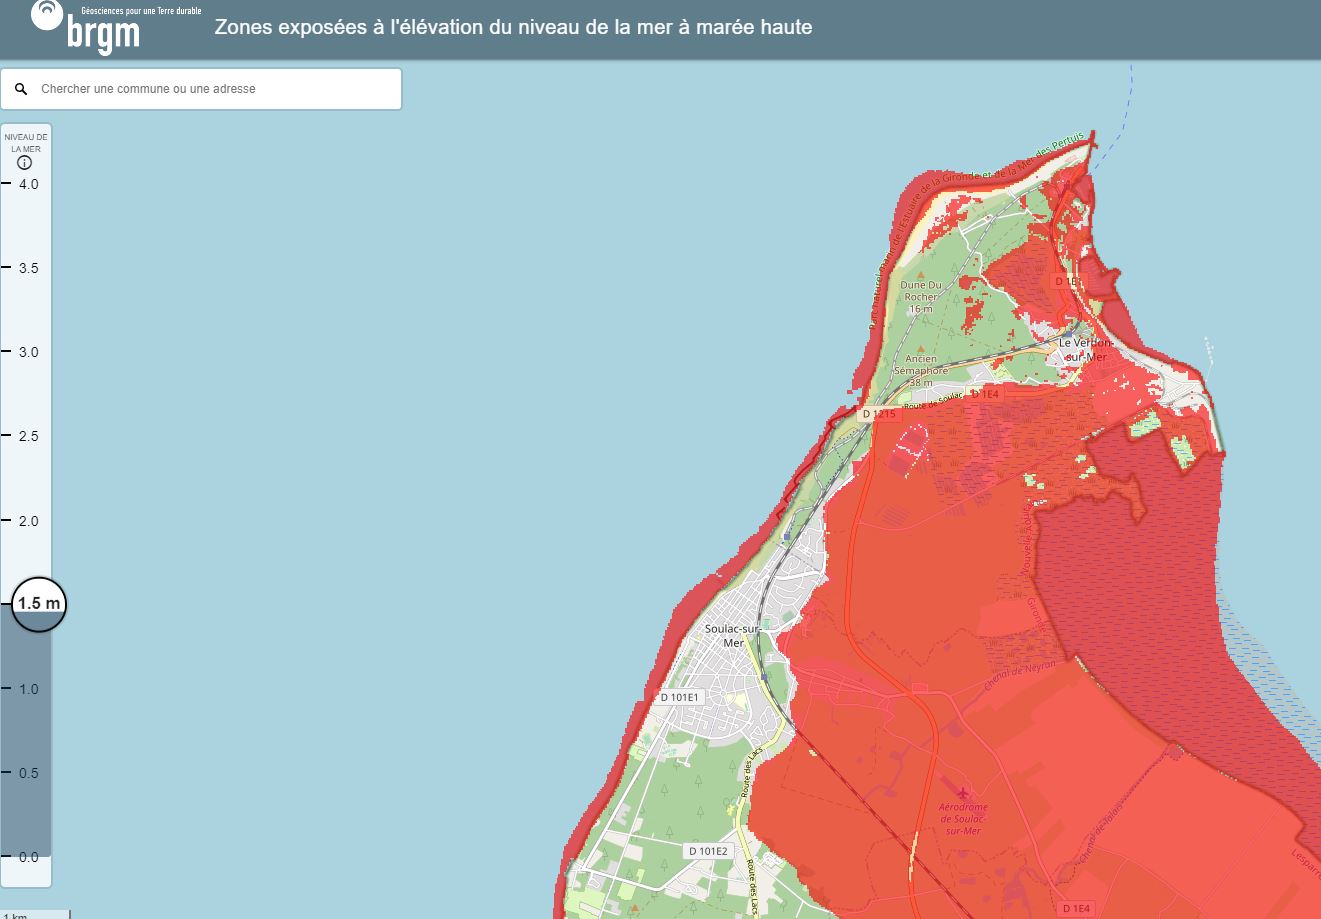Choose the 2.0 mark on the sea level scale
Image resolution: width=1321 pixels, height=919 pixels.
27,521
